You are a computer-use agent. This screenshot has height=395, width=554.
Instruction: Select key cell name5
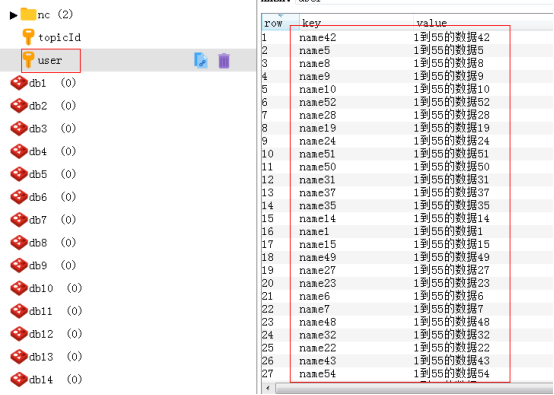[314, 51]
